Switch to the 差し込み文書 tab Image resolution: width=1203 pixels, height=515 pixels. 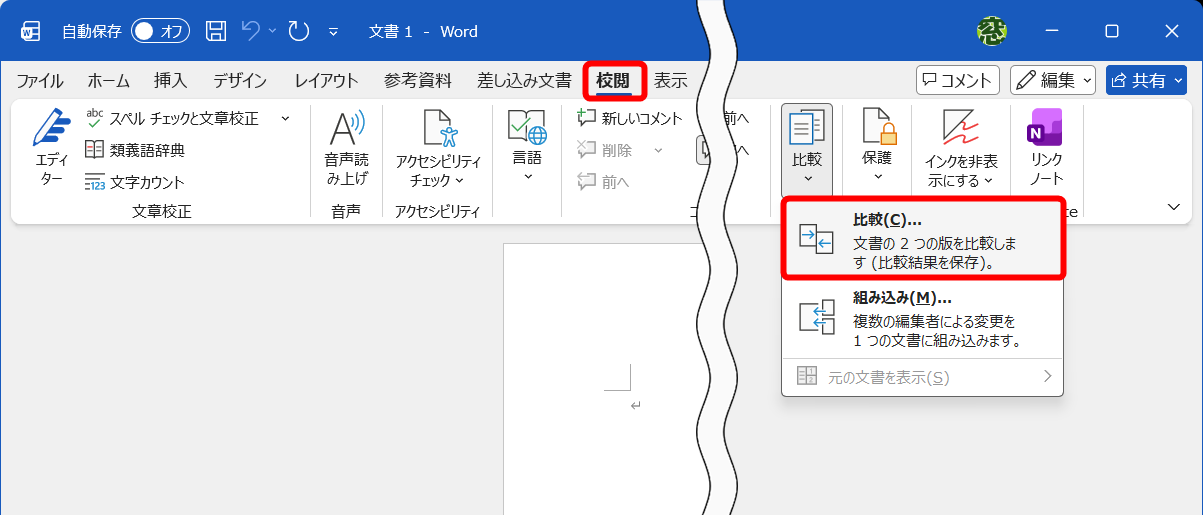click(x=524, y=81)
